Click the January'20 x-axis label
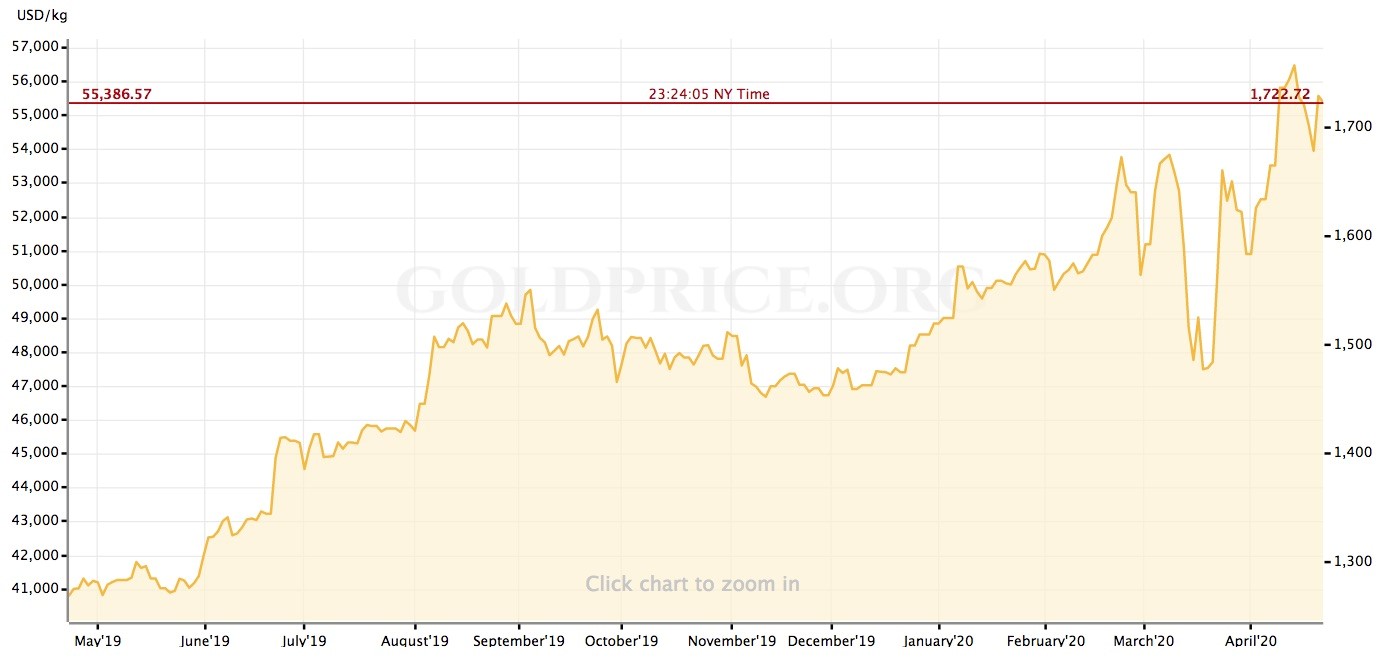Image resolution: width=1387 pixels, height=668 pixels. [x=940, y=641]
